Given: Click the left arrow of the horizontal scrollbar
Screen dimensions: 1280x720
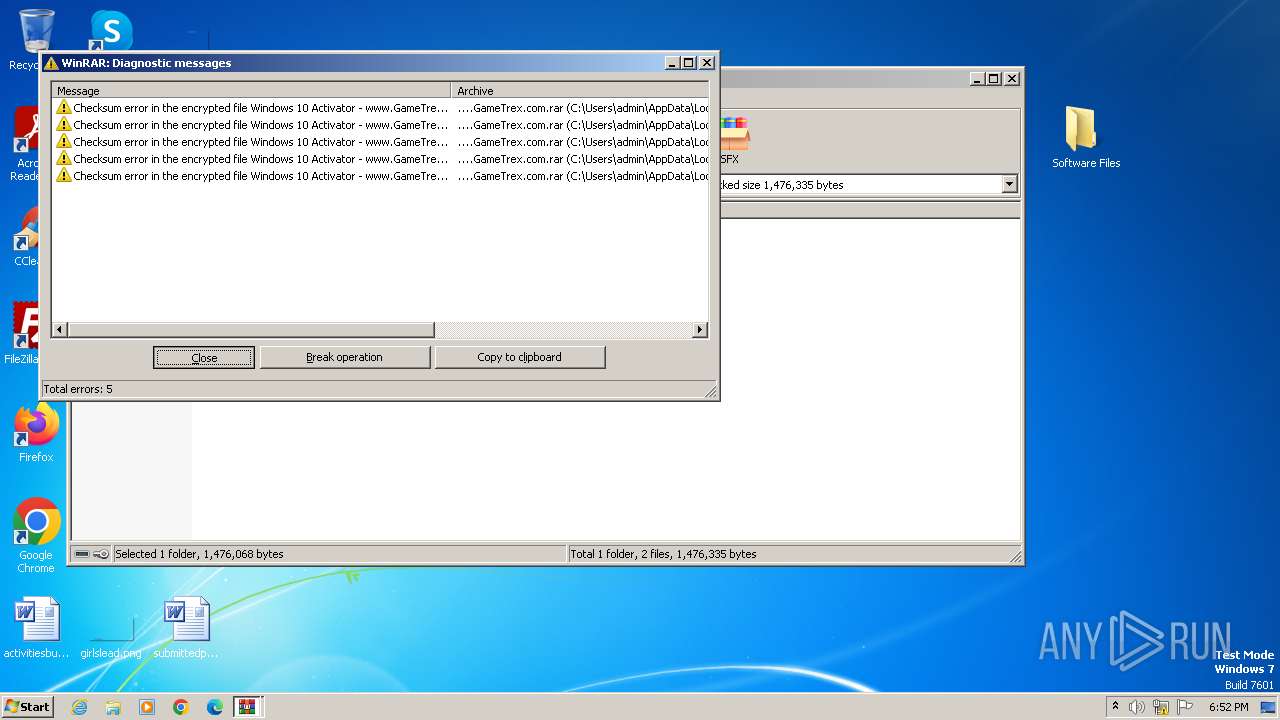Looking at the screenshot, I should (60, 330).
